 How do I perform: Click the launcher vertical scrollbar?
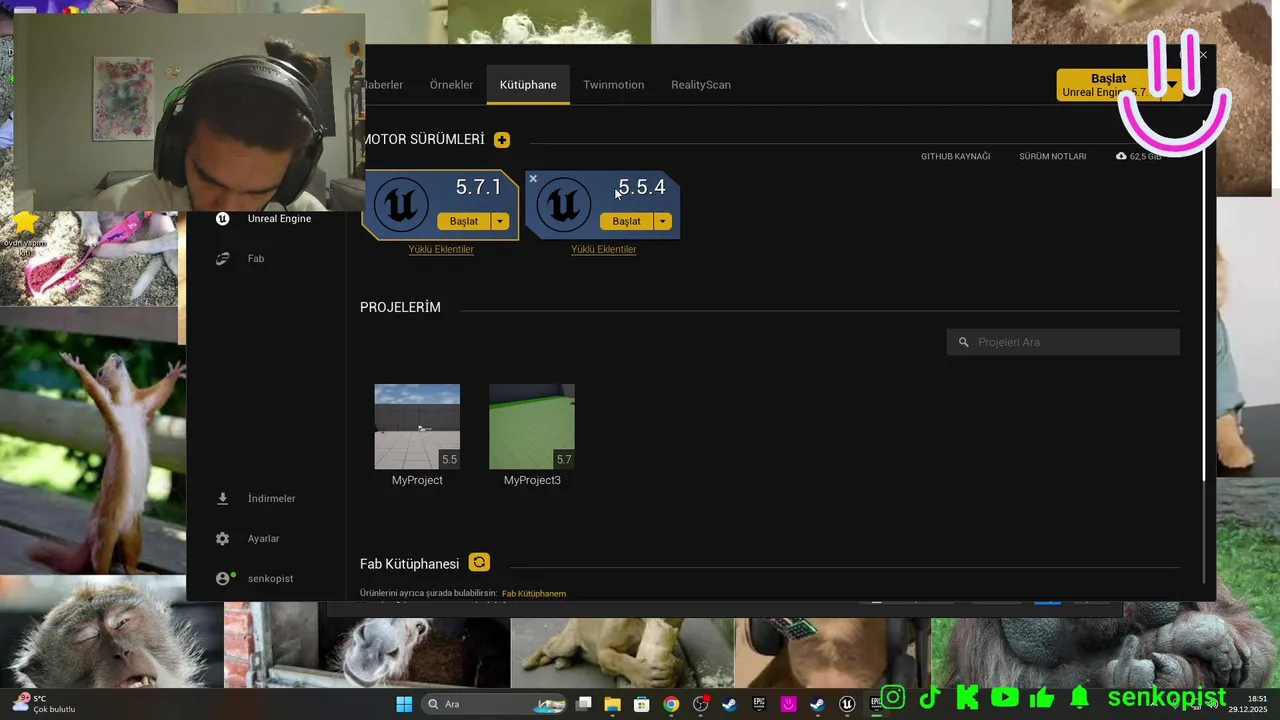tap(1204, 300)
